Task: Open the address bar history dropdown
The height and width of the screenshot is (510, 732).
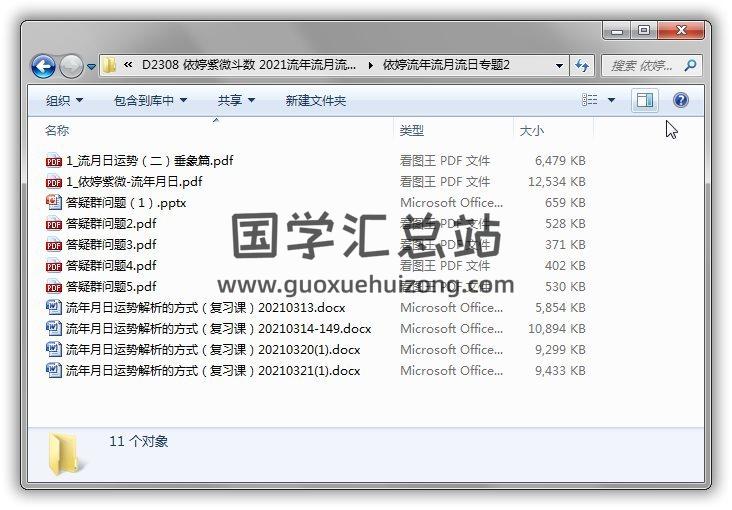Action: pyautogui.click(x=559, y=65)
